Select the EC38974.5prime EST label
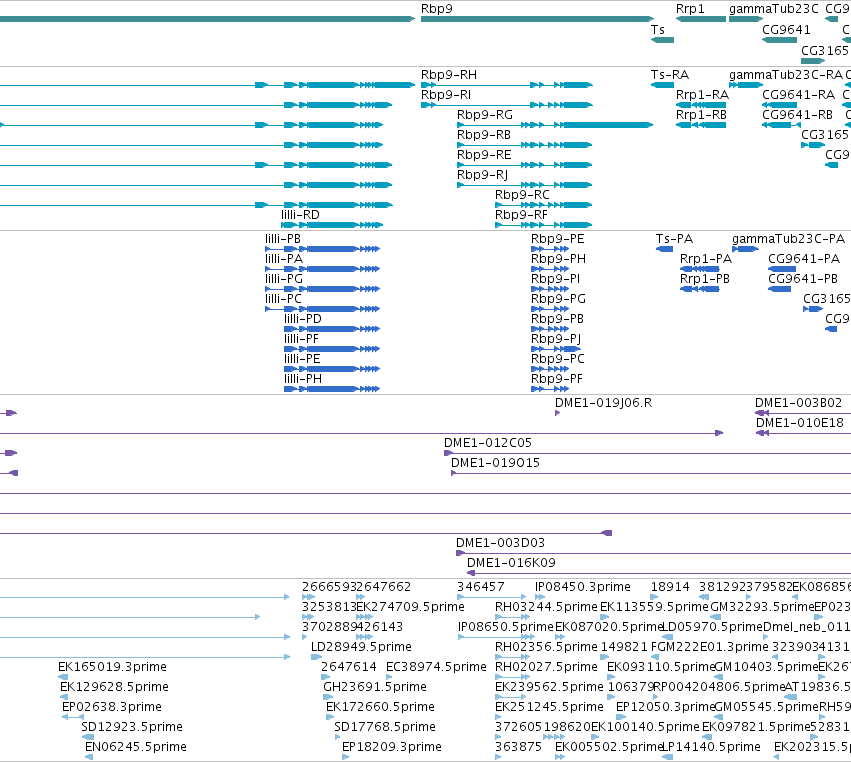 [x=436, y=666]
